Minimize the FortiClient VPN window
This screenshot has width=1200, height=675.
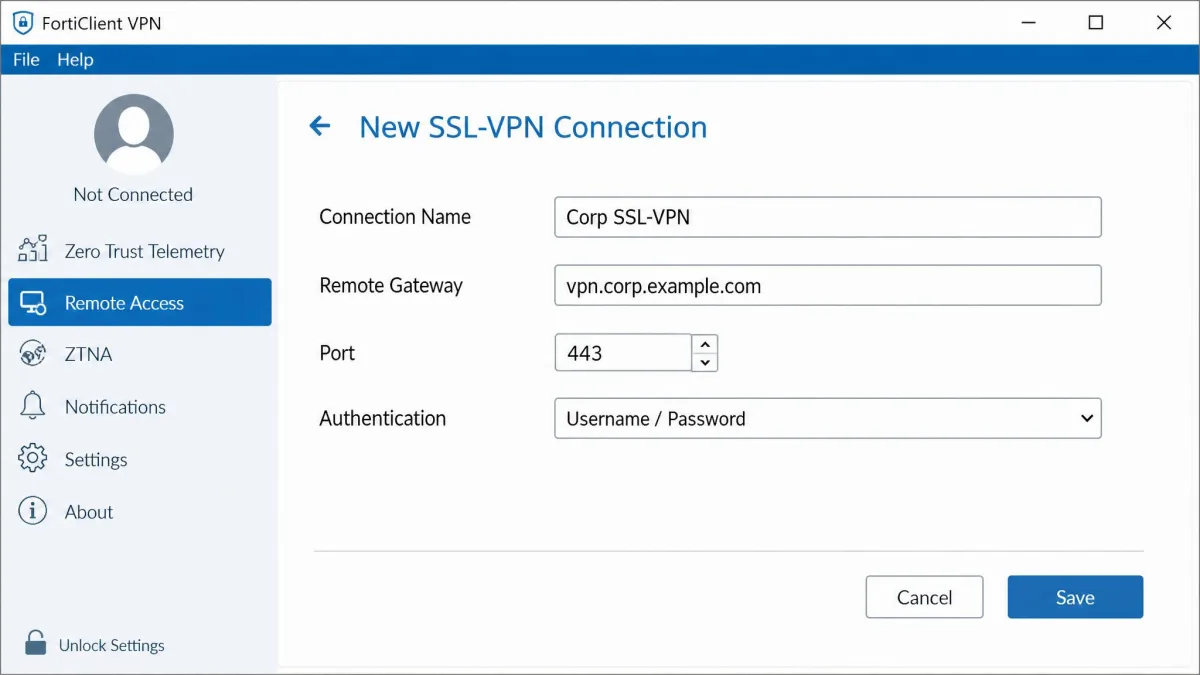coord(1028,22)
